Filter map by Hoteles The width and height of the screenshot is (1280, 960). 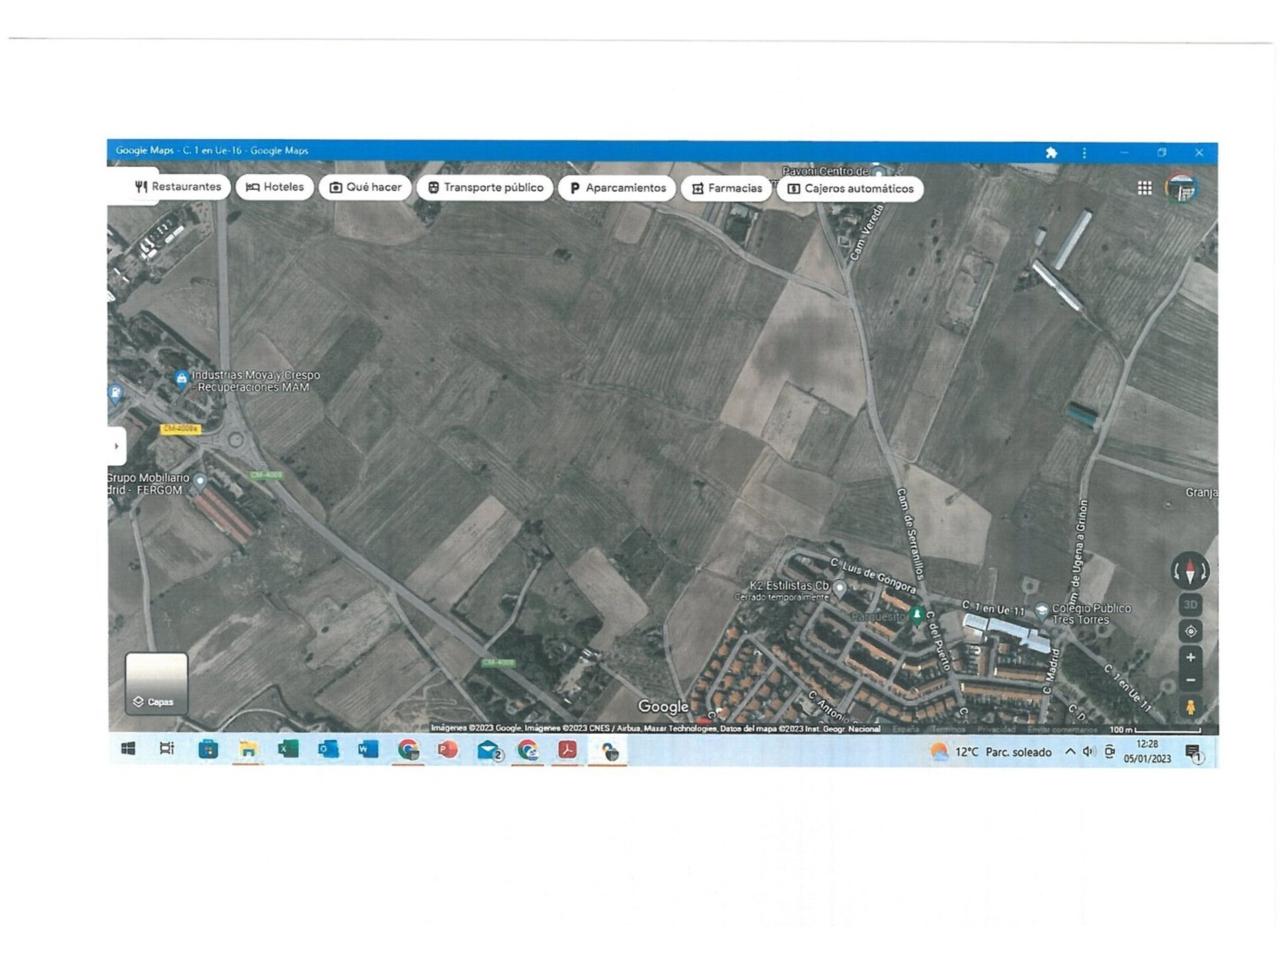coord(275,187)
